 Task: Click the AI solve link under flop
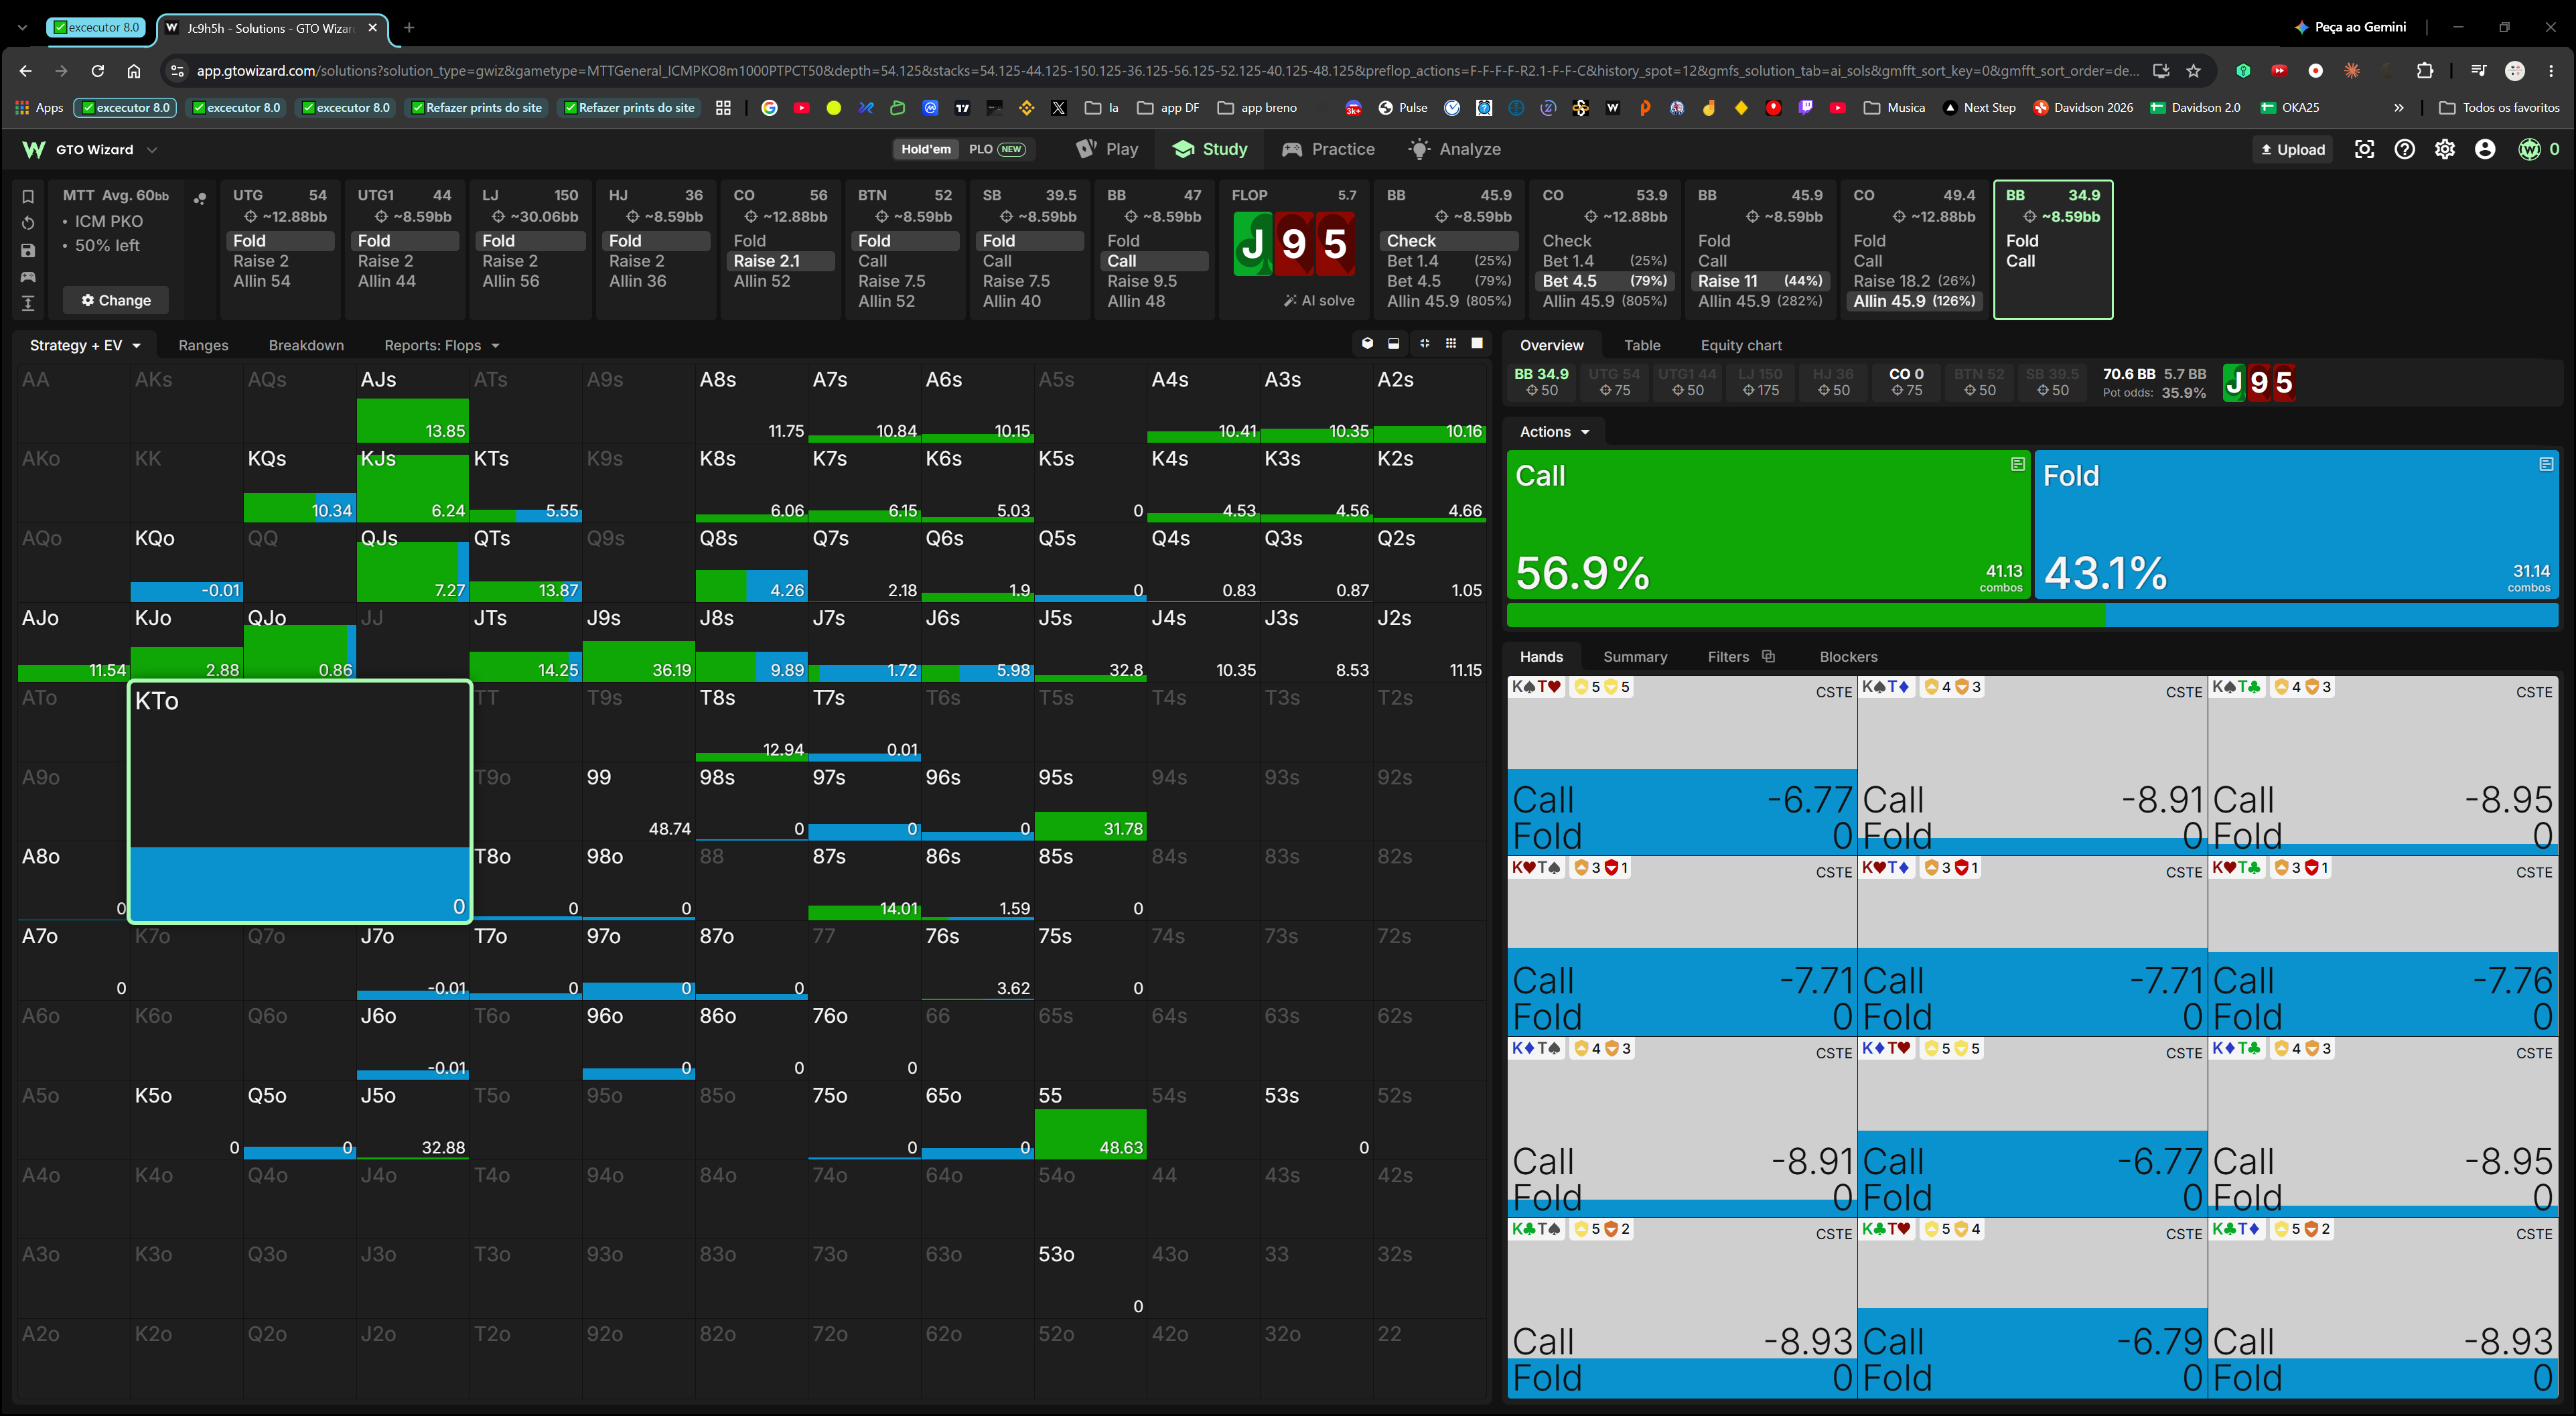click(x=1319, y=300)
